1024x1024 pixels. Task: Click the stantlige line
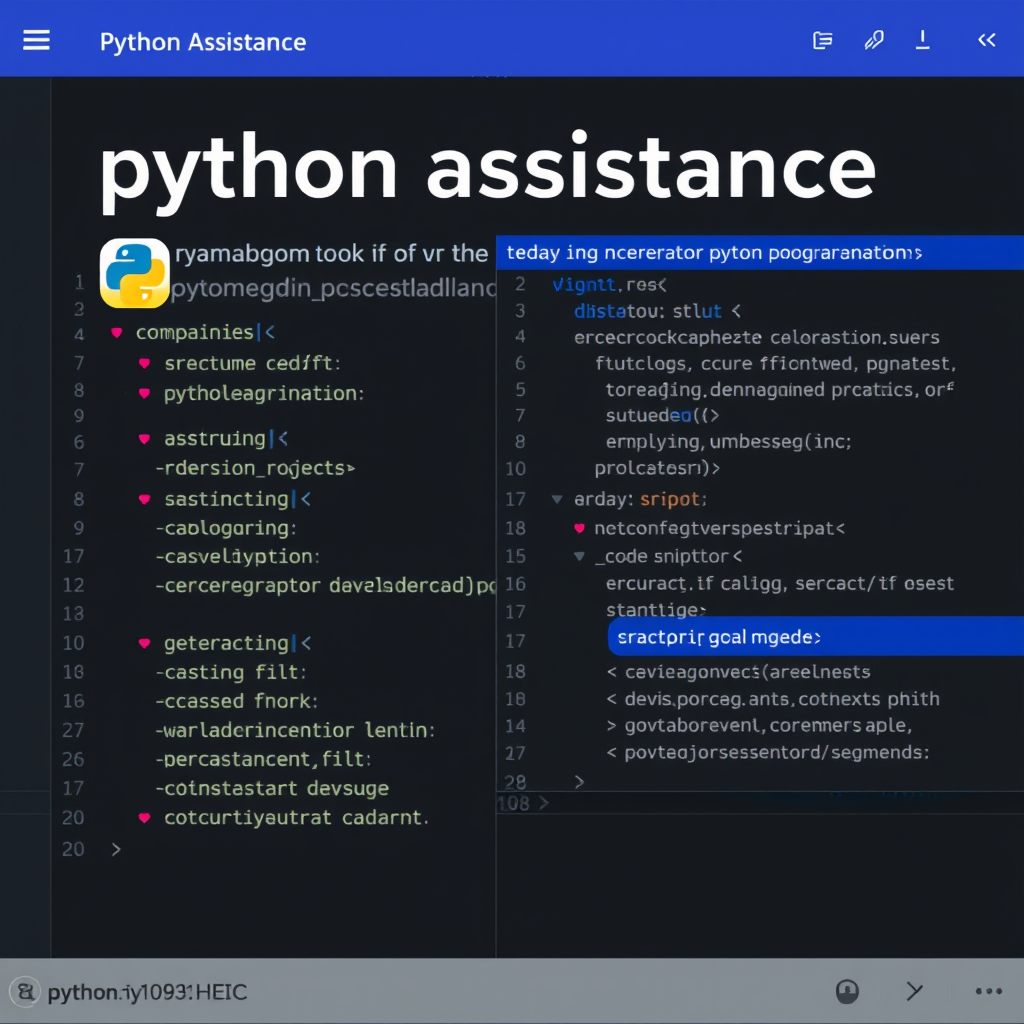coord(656,610)
